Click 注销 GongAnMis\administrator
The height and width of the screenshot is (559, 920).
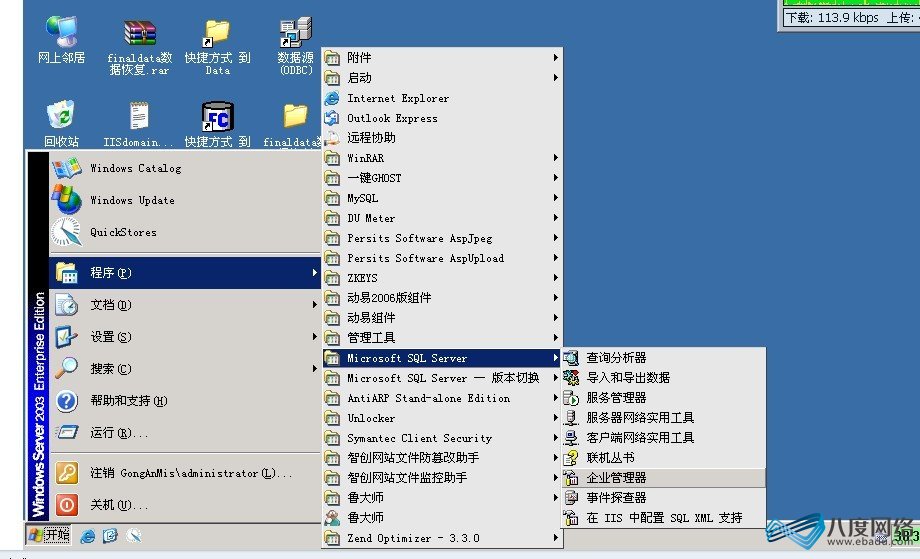[185, 473]
